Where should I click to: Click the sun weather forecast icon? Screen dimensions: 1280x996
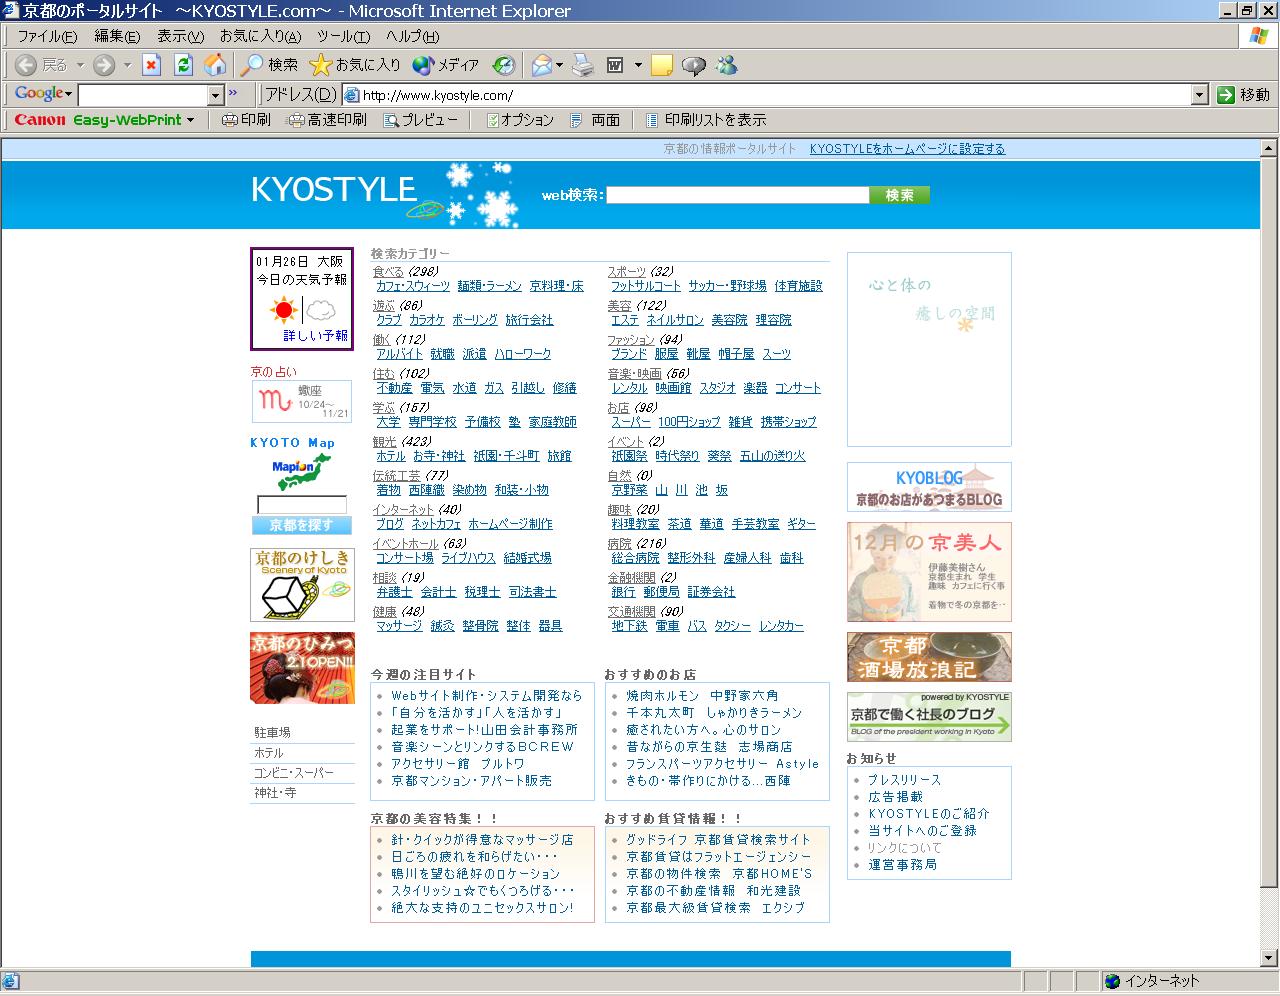(284, 310)
